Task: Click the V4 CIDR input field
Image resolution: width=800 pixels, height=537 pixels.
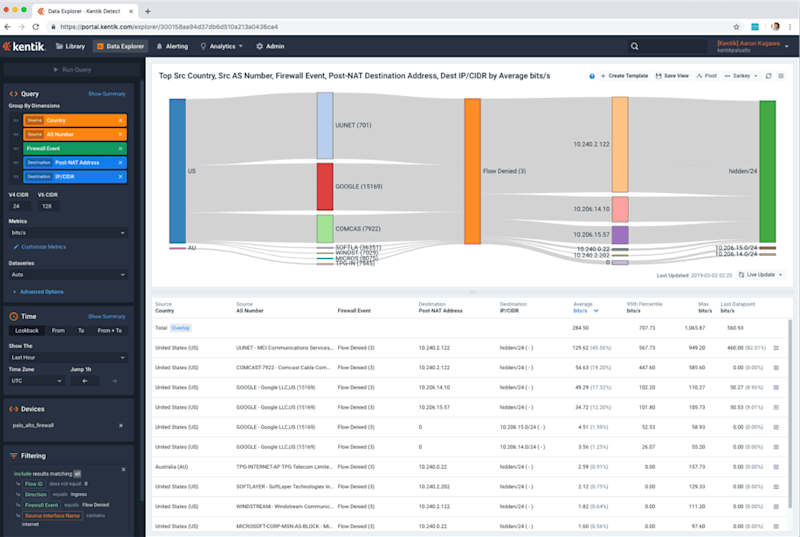Action: pyautogui.click(x=20, y=206)
